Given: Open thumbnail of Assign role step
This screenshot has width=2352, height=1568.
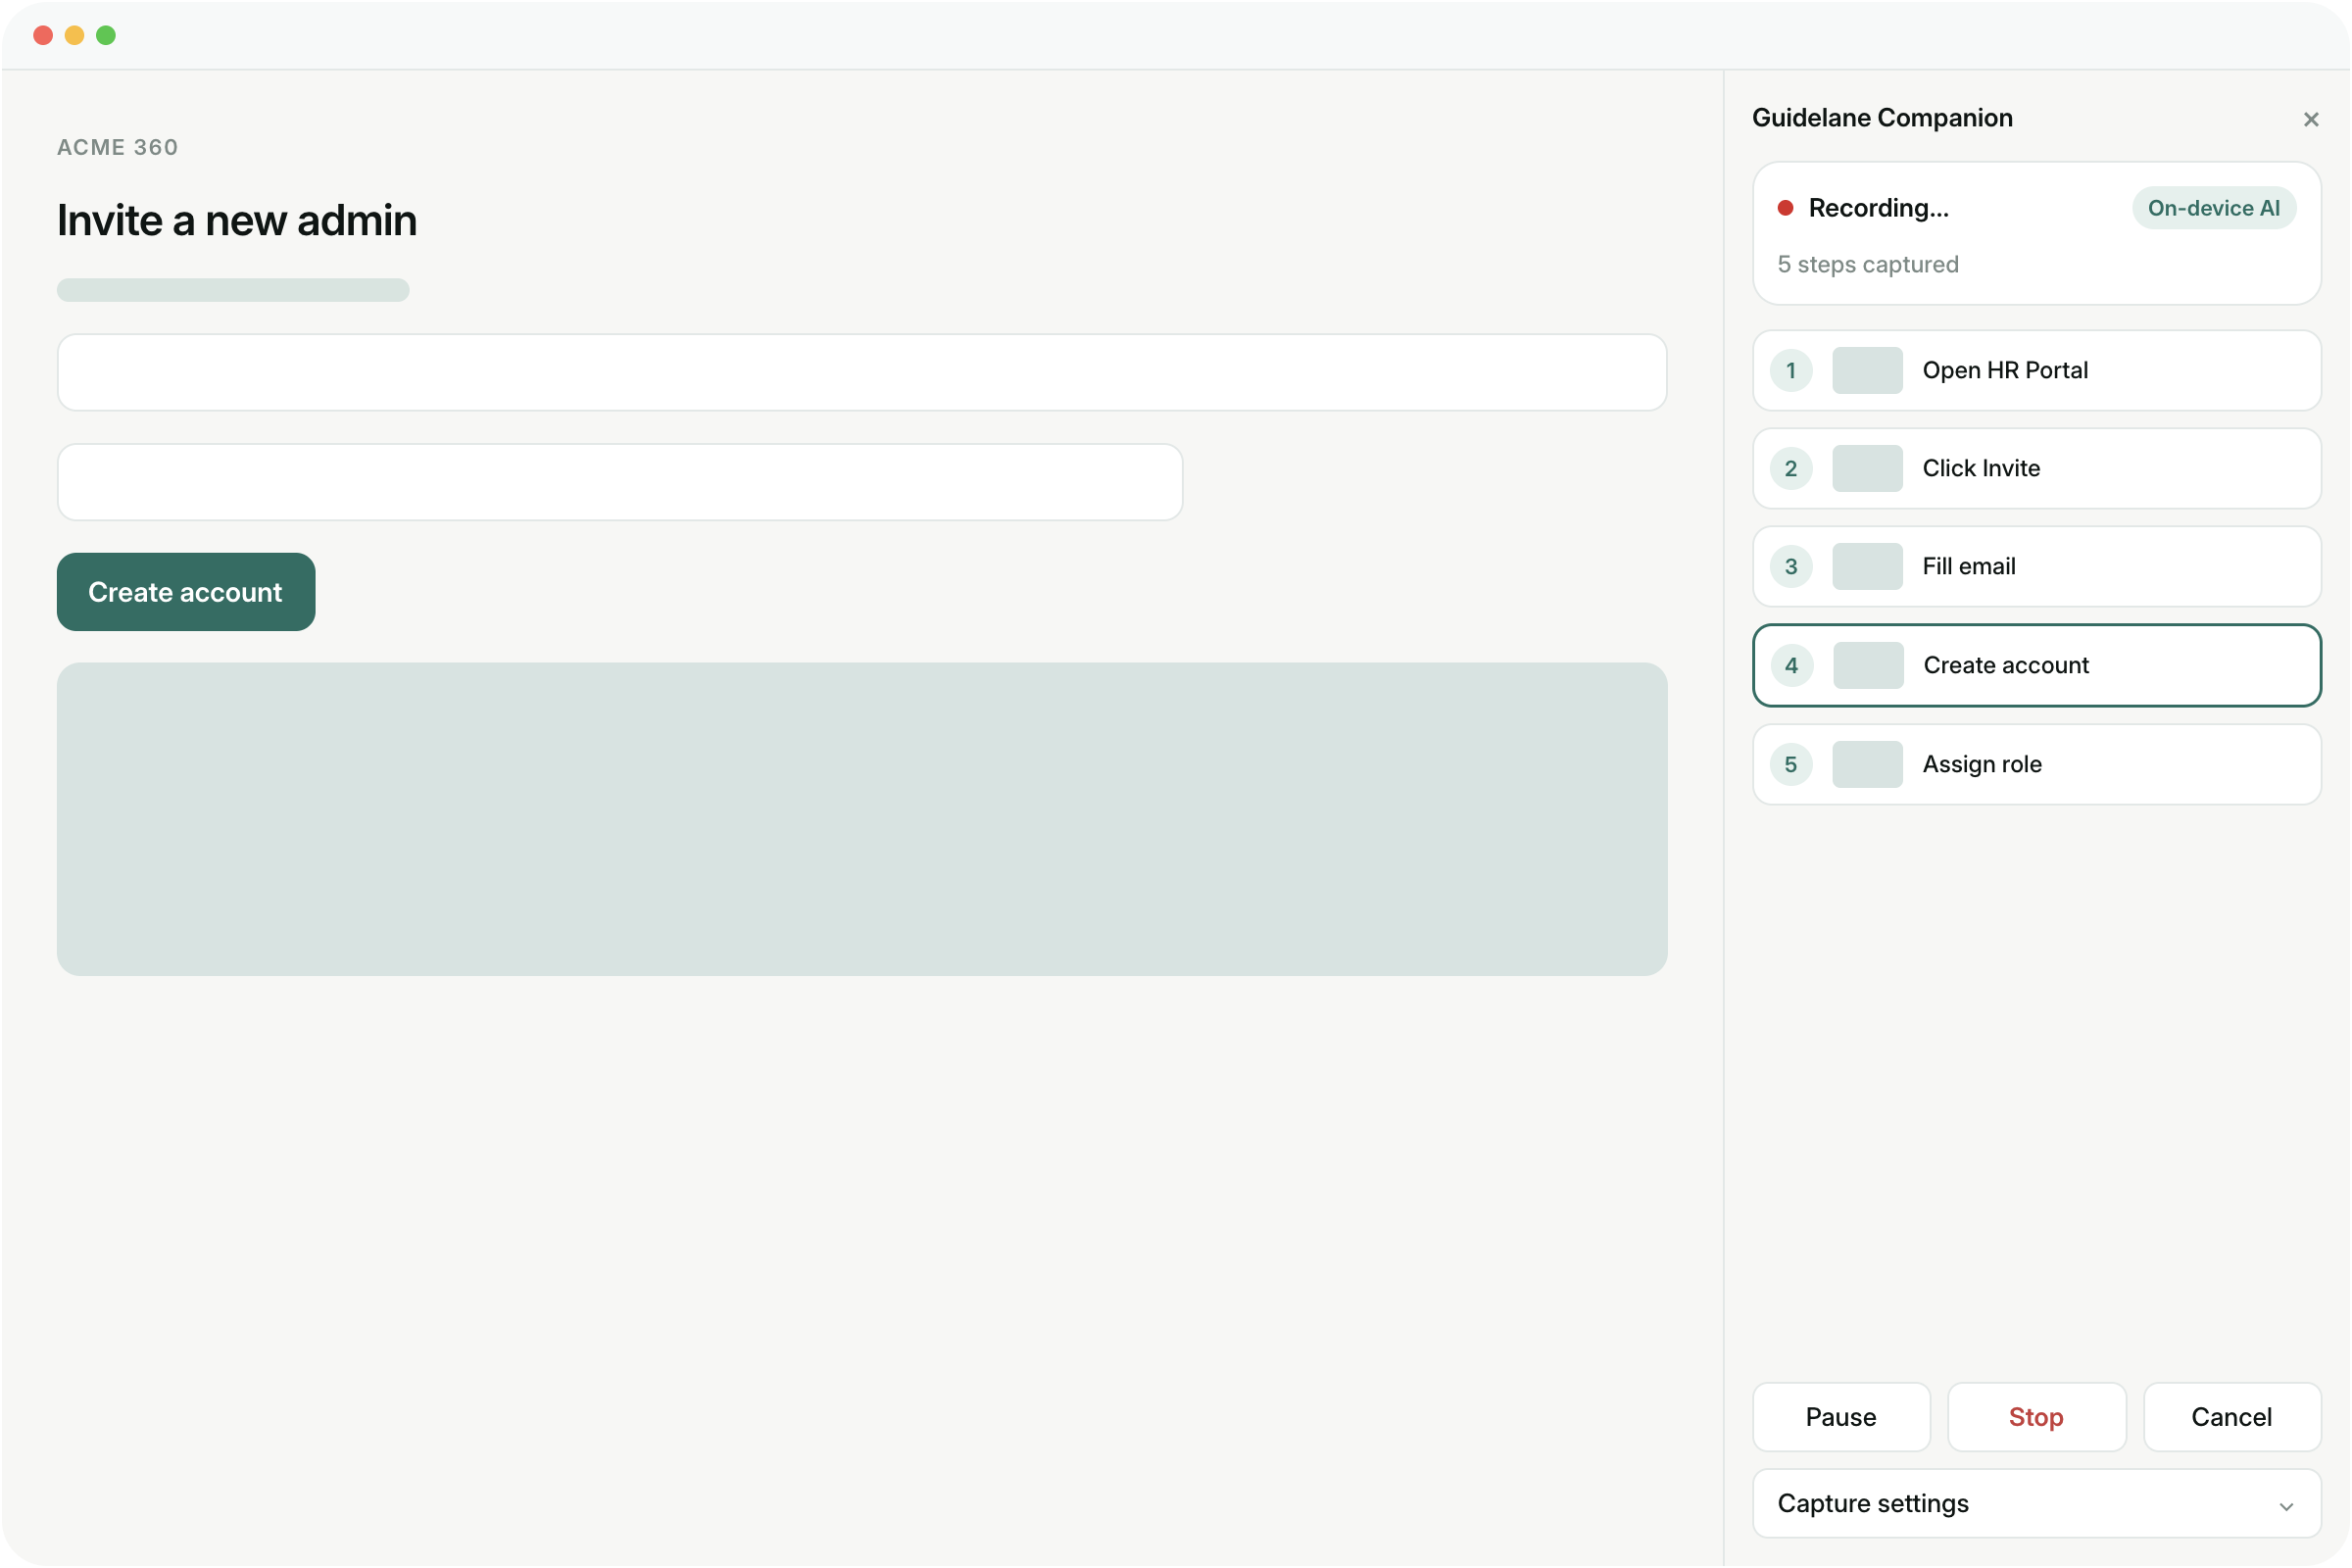Looking at the screenshot, I should [x=1867, y=764].
